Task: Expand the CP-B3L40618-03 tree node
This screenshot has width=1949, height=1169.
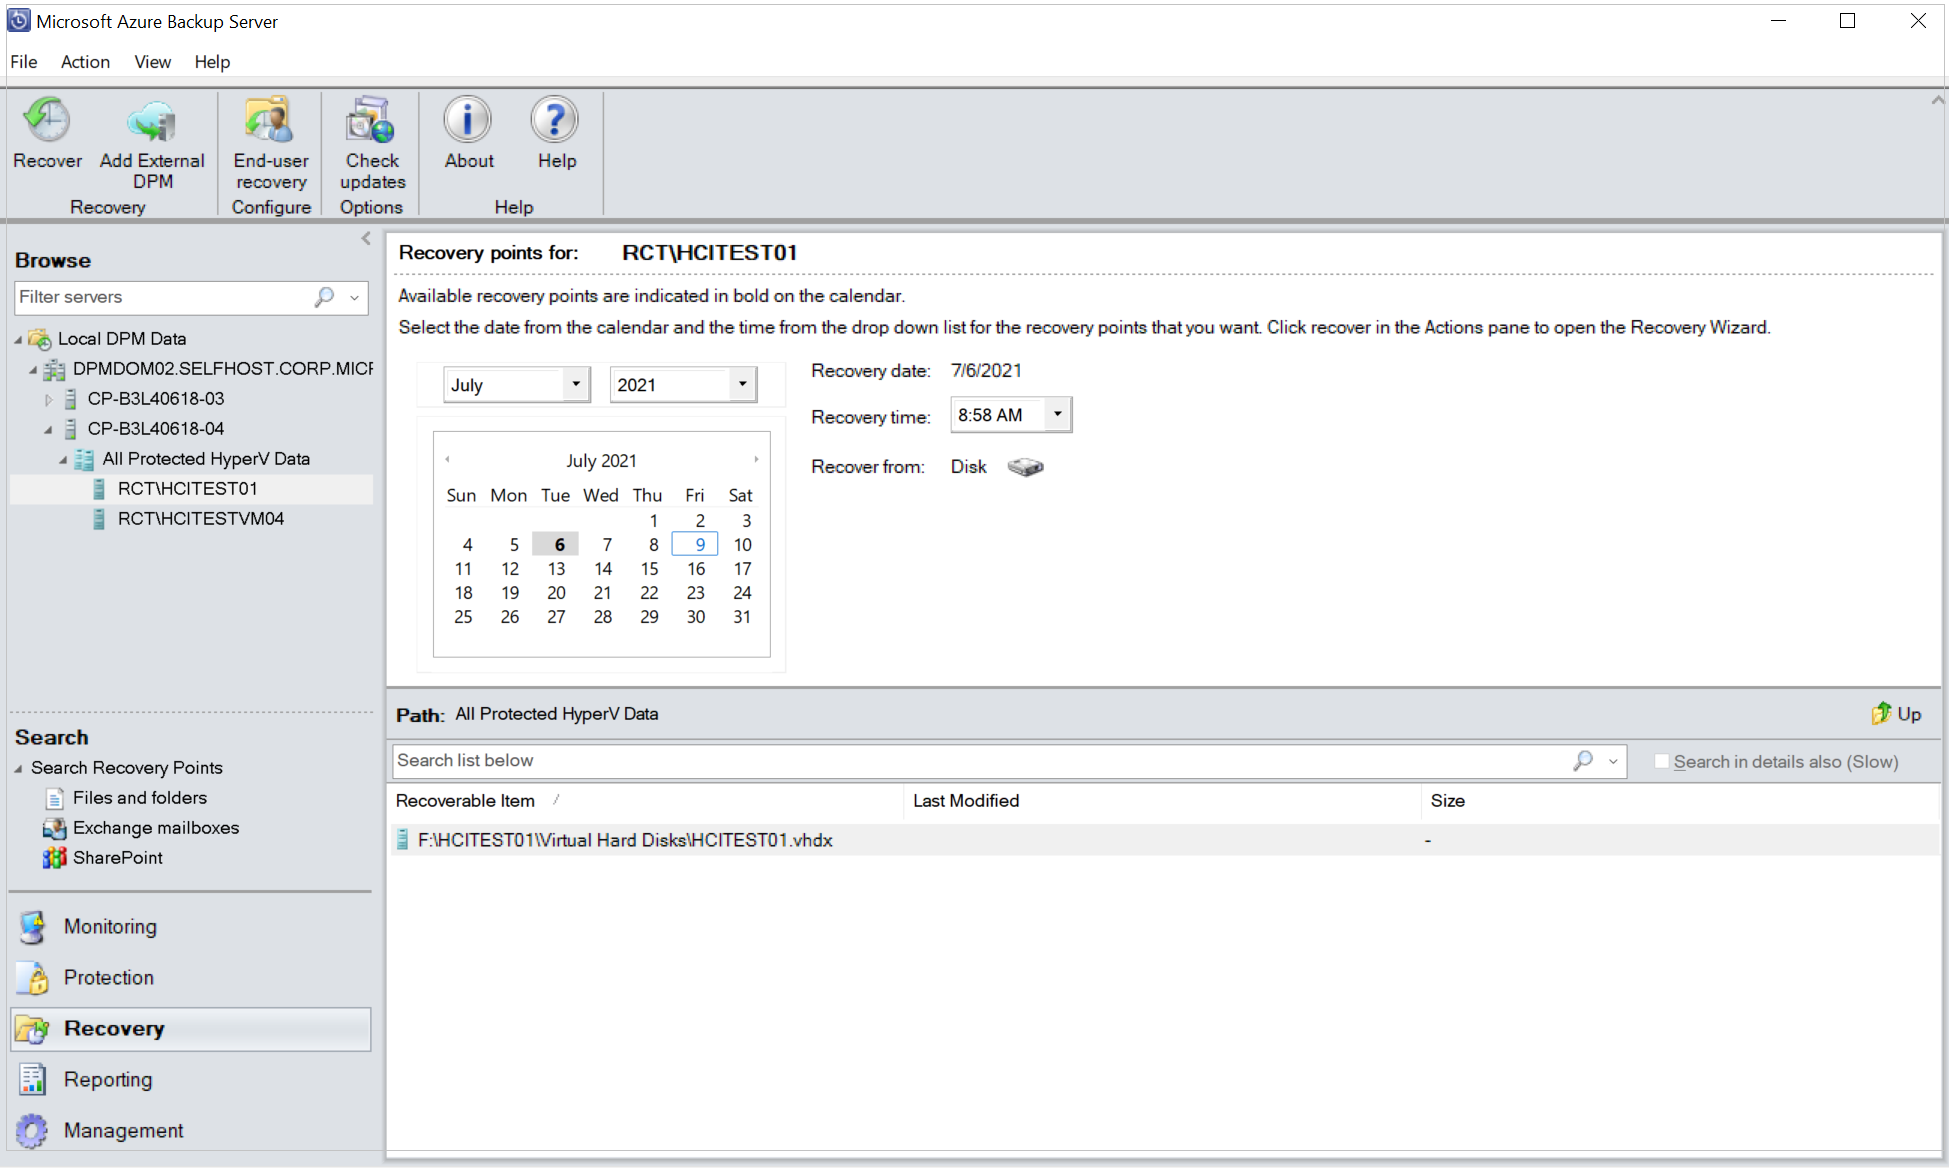Action: tap(46, 398)
